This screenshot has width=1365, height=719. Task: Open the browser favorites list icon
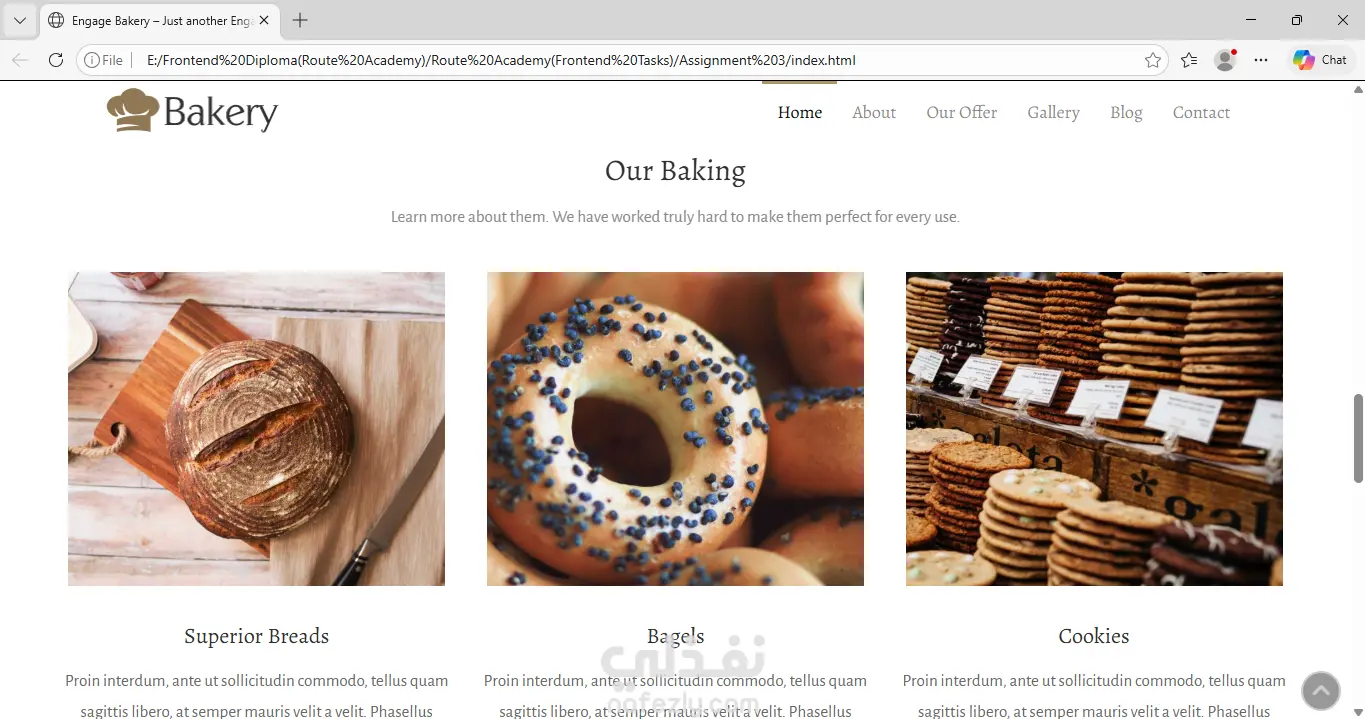click(x=1189, y=60)
